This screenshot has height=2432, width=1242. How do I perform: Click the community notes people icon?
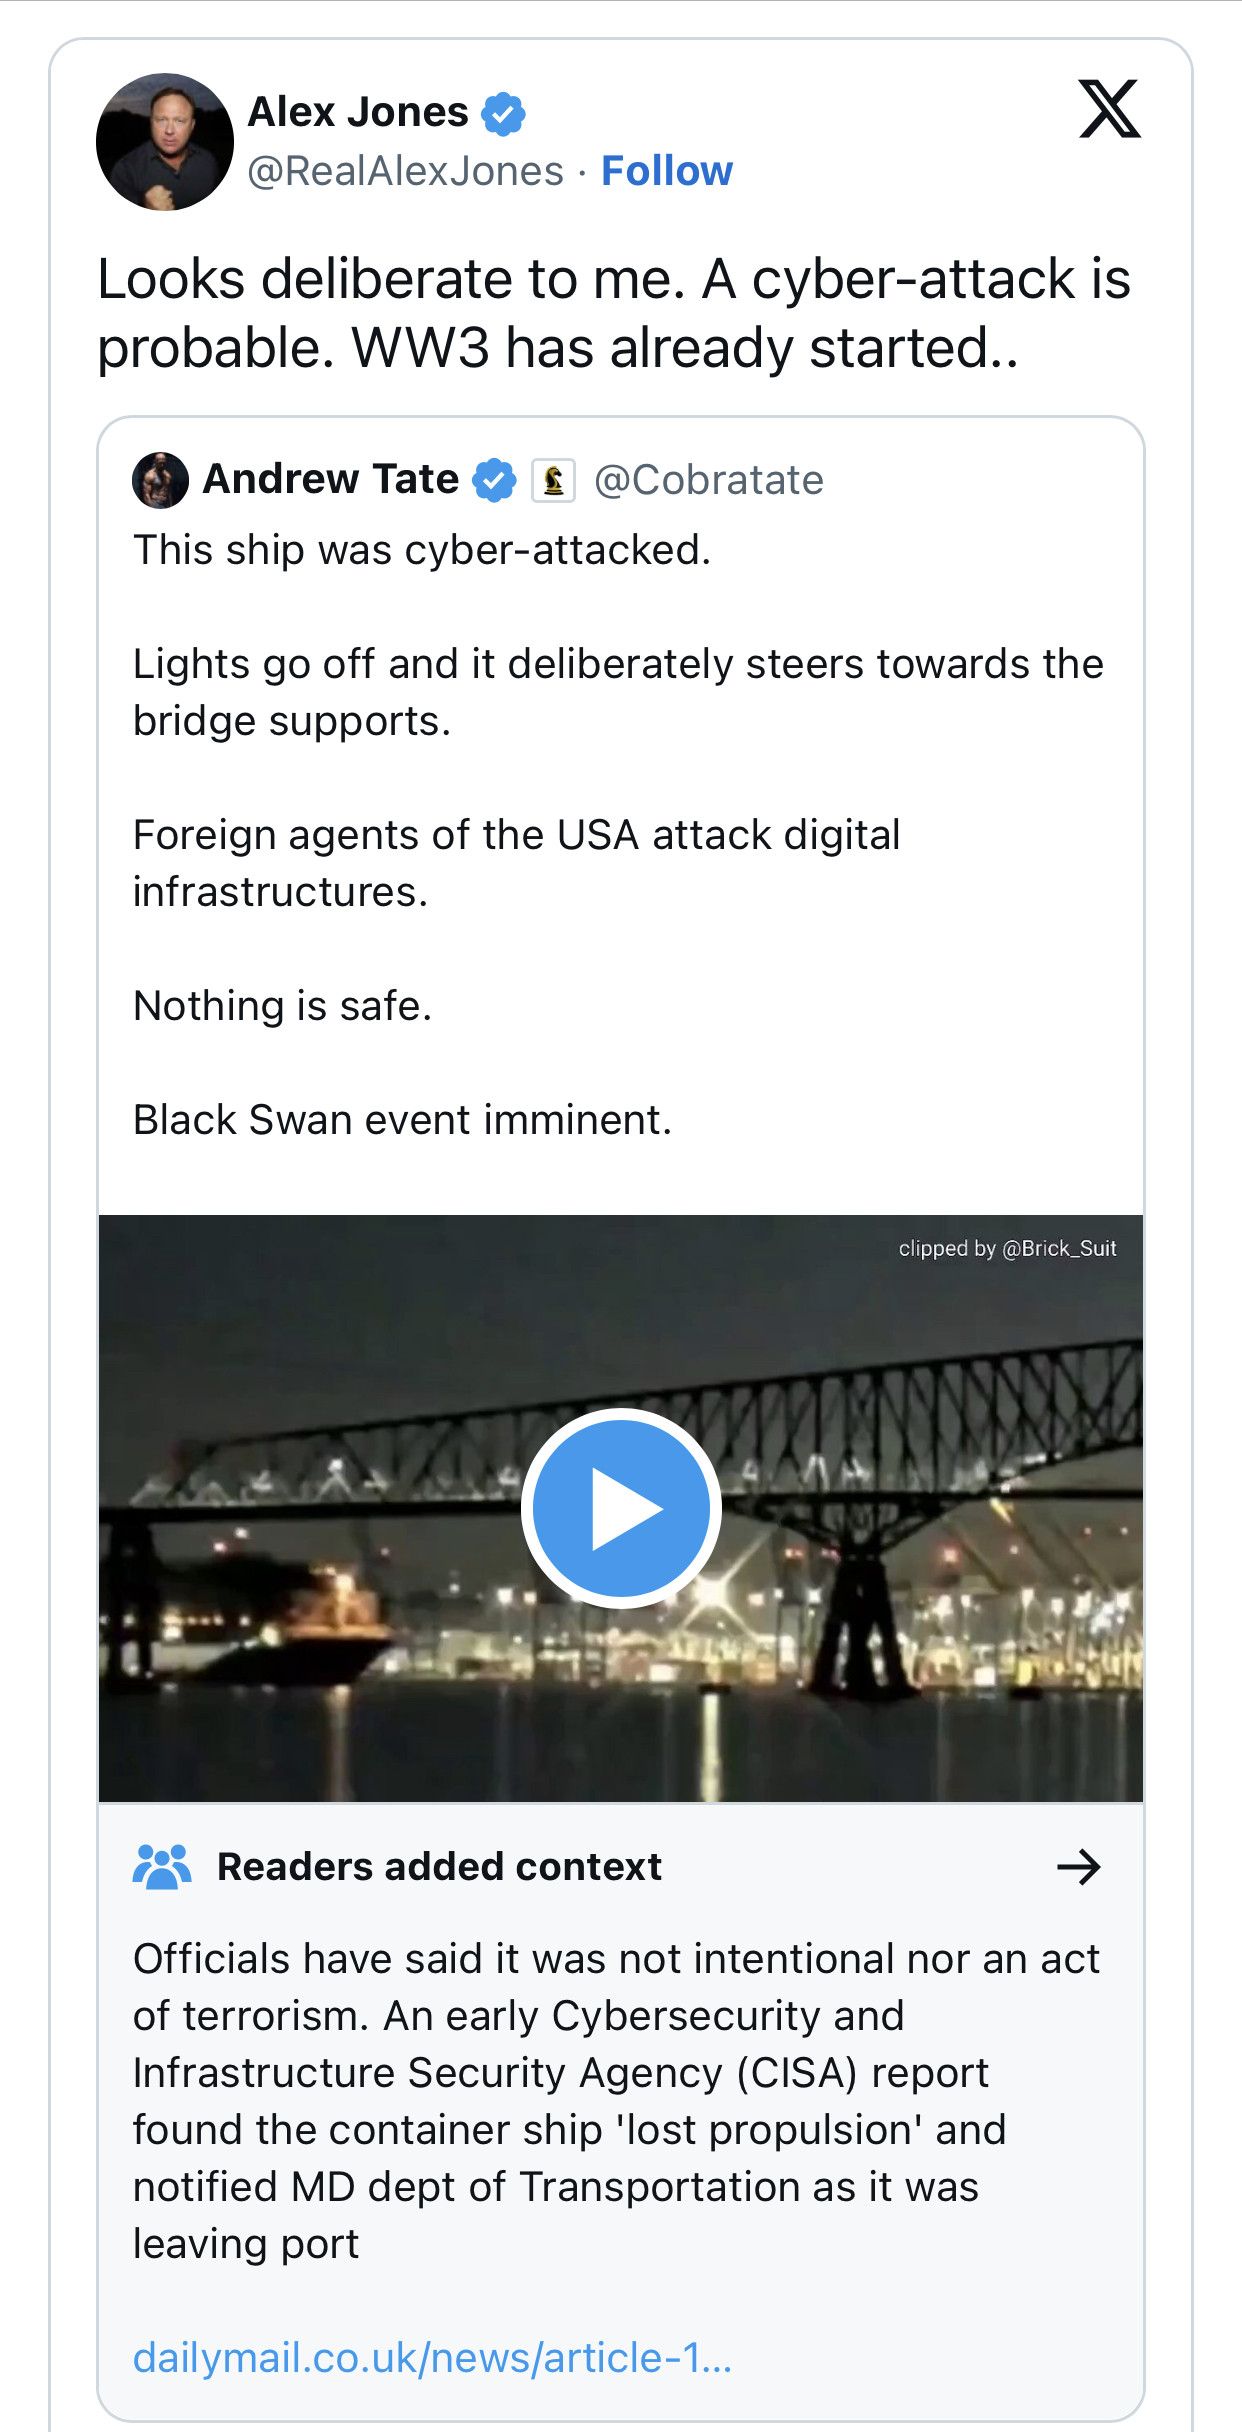tap(161, 1867)
